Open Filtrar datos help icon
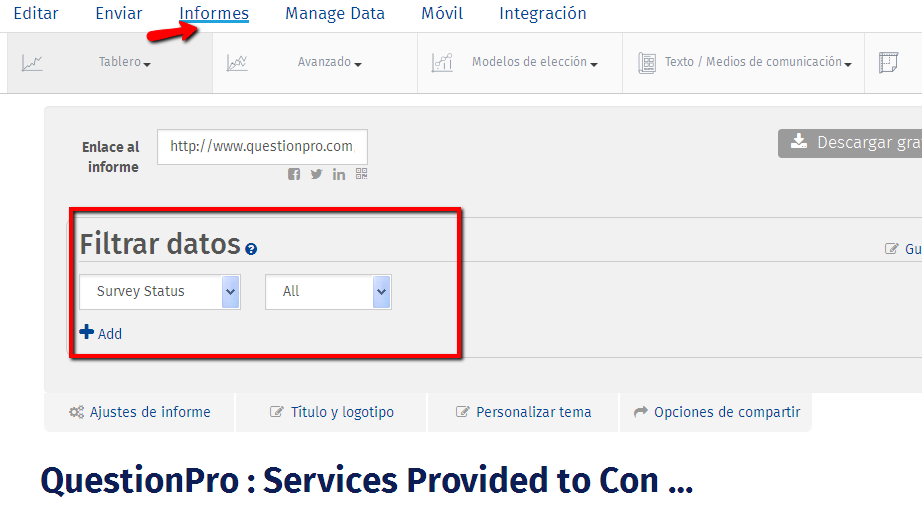Image resolution: width=922 pixels, height=506 pixels. 251,249
